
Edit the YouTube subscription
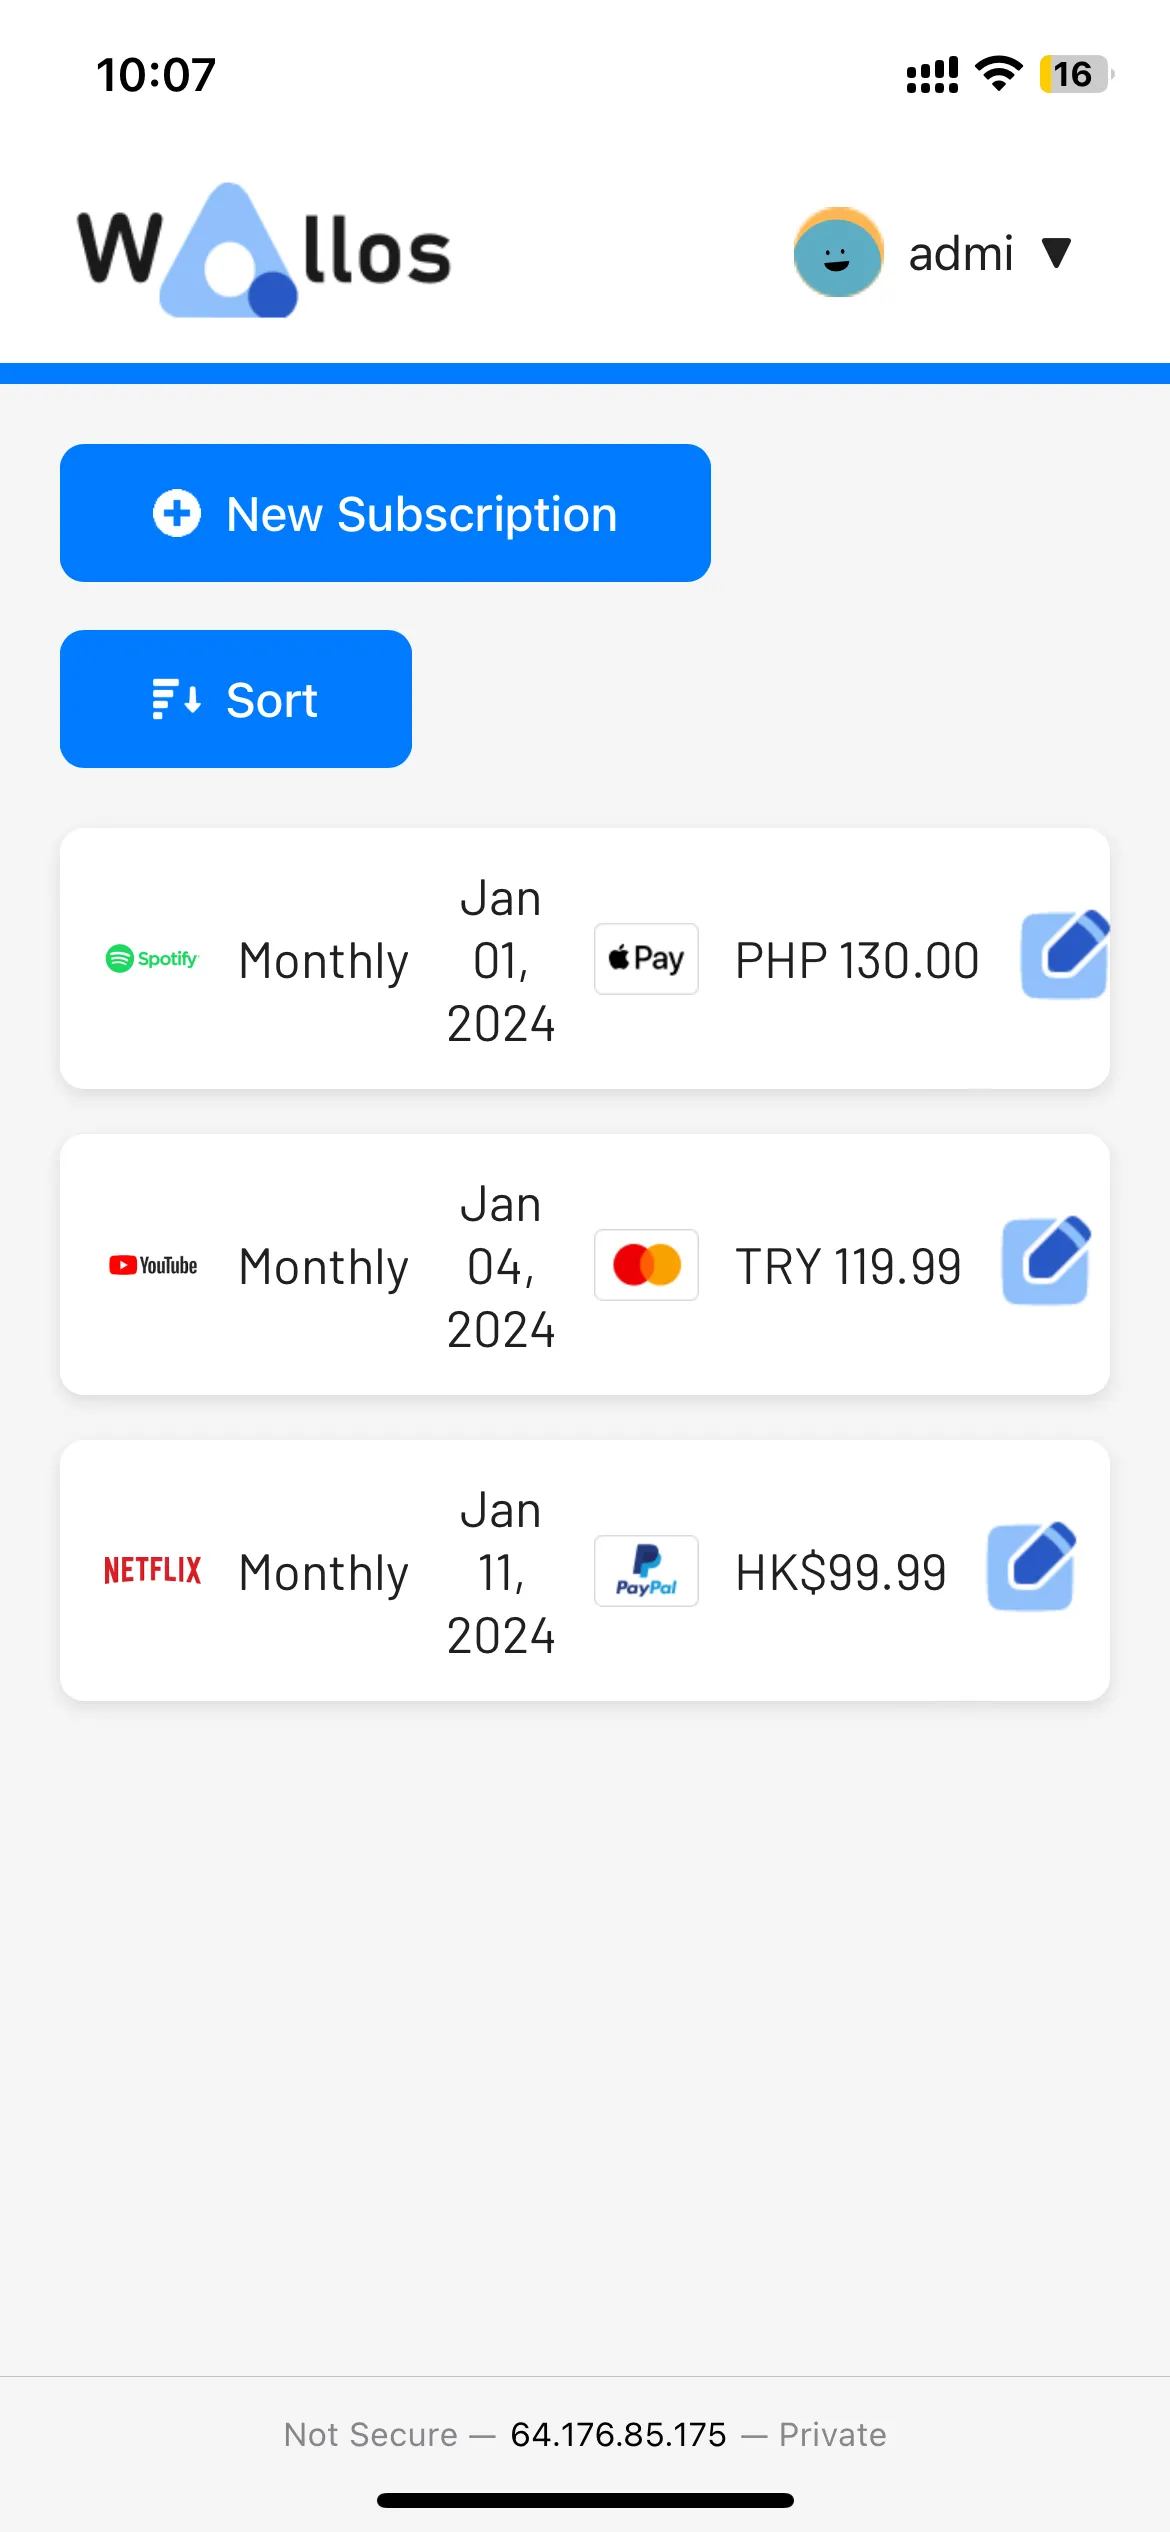pyautogui.click(x=1046, y=1260)
